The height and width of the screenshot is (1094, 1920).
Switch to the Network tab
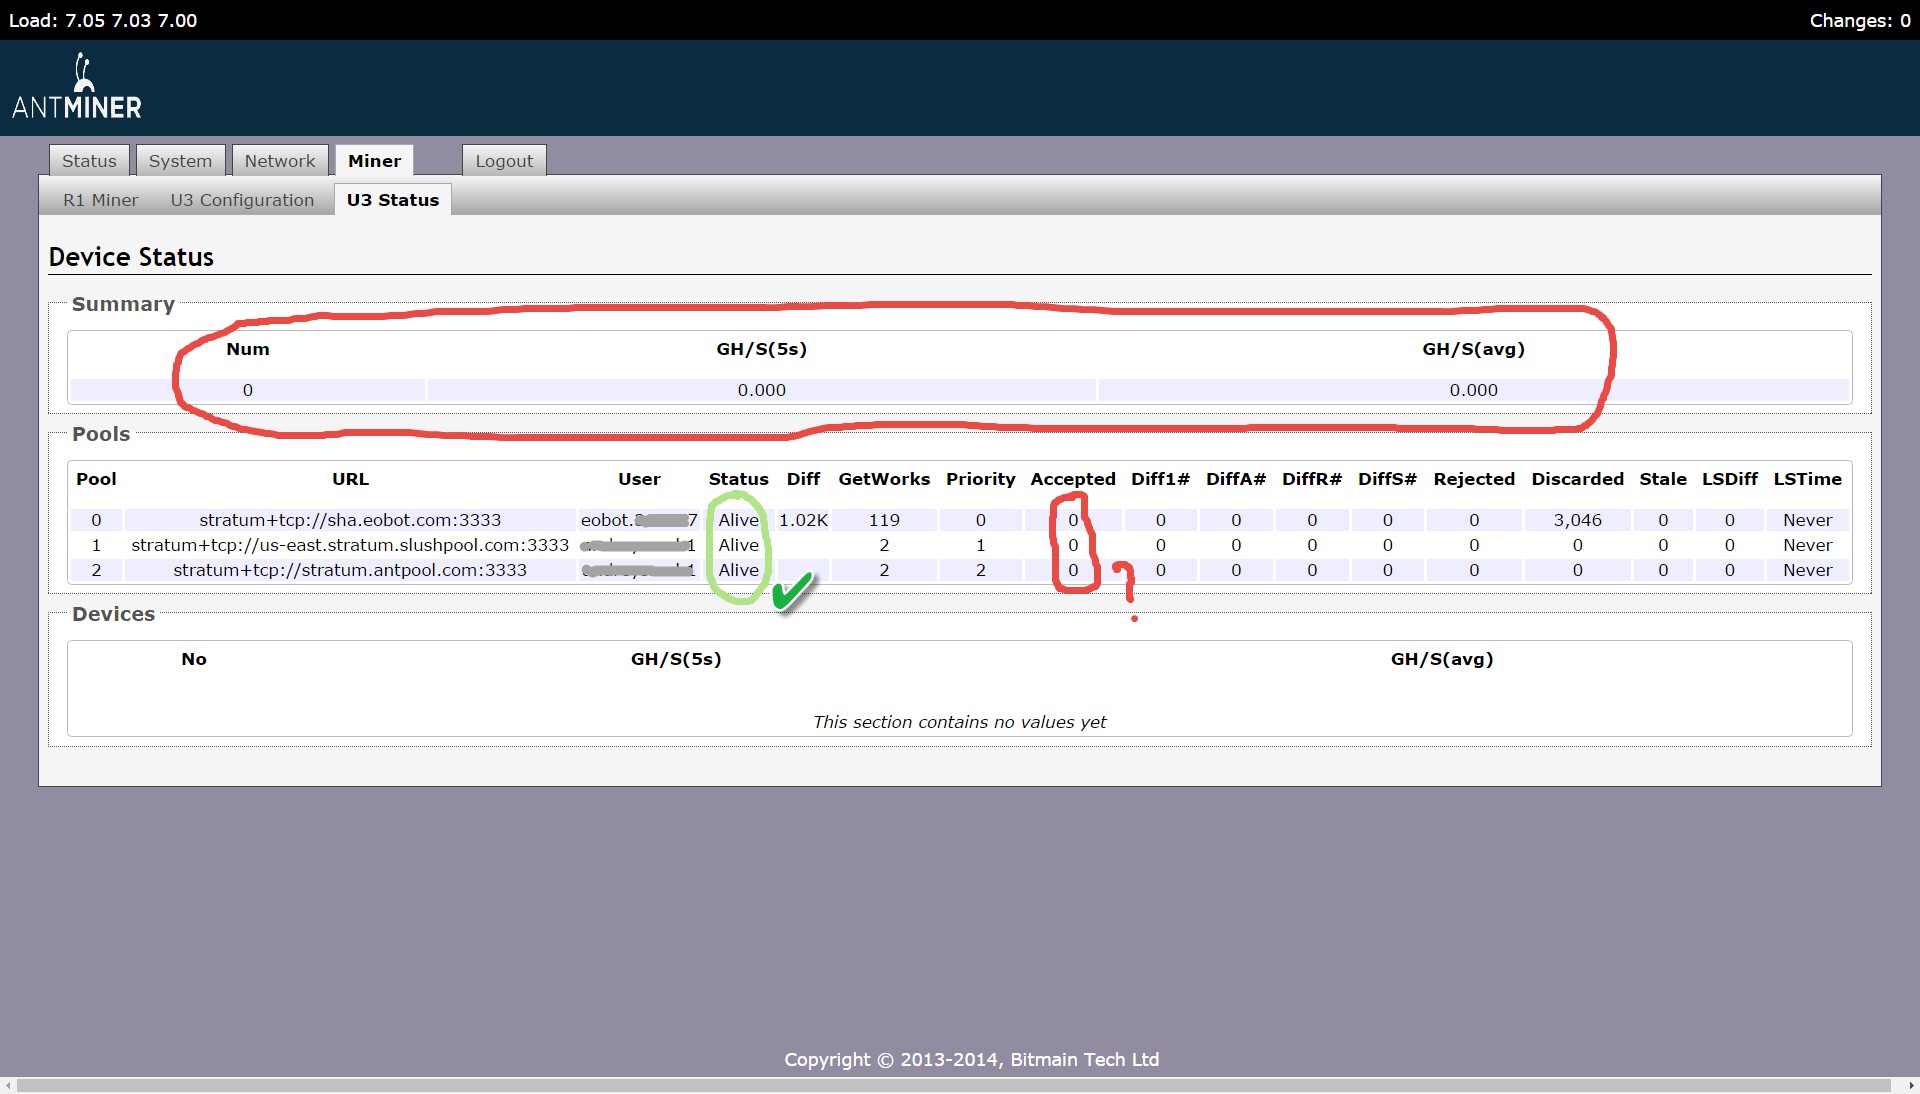tap(279, 161)
